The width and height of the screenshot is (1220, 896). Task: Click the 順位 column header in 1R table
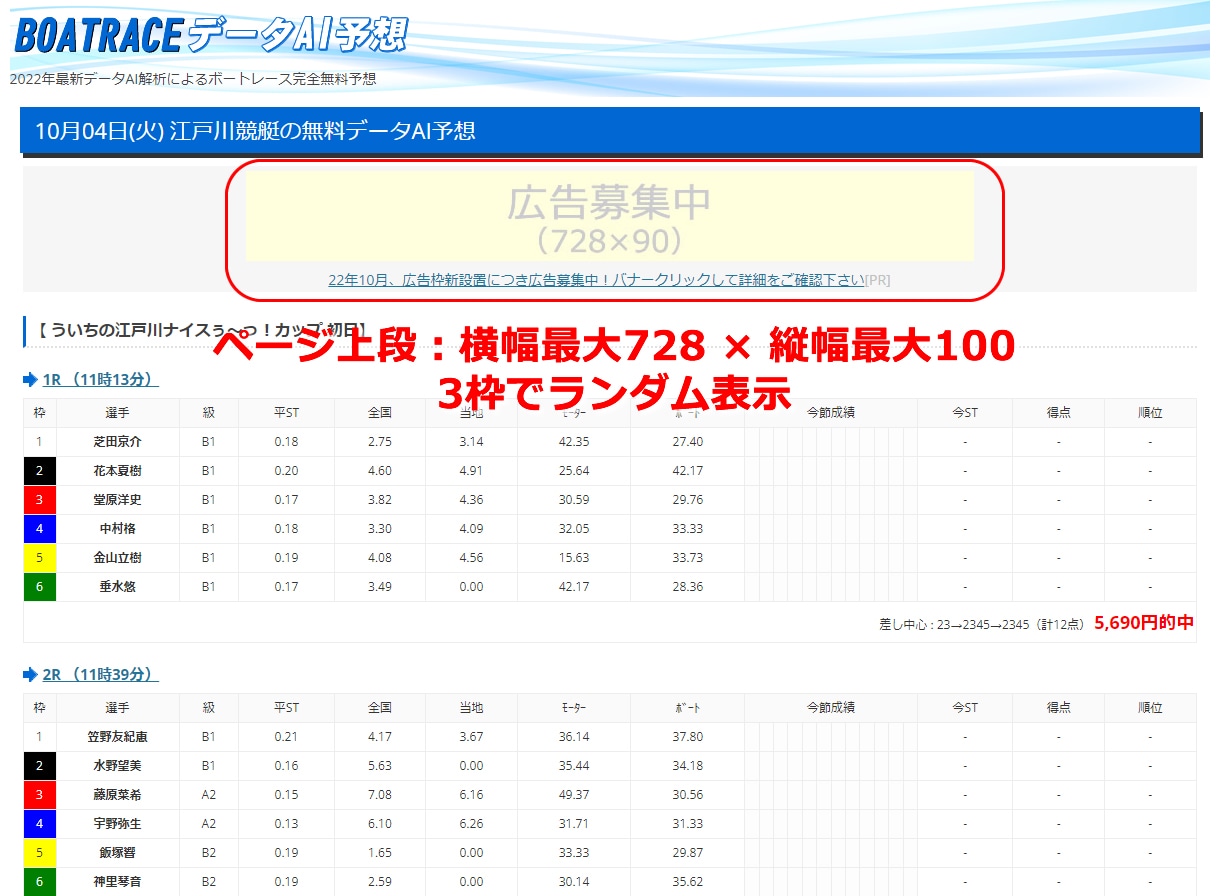point(1150,413)
